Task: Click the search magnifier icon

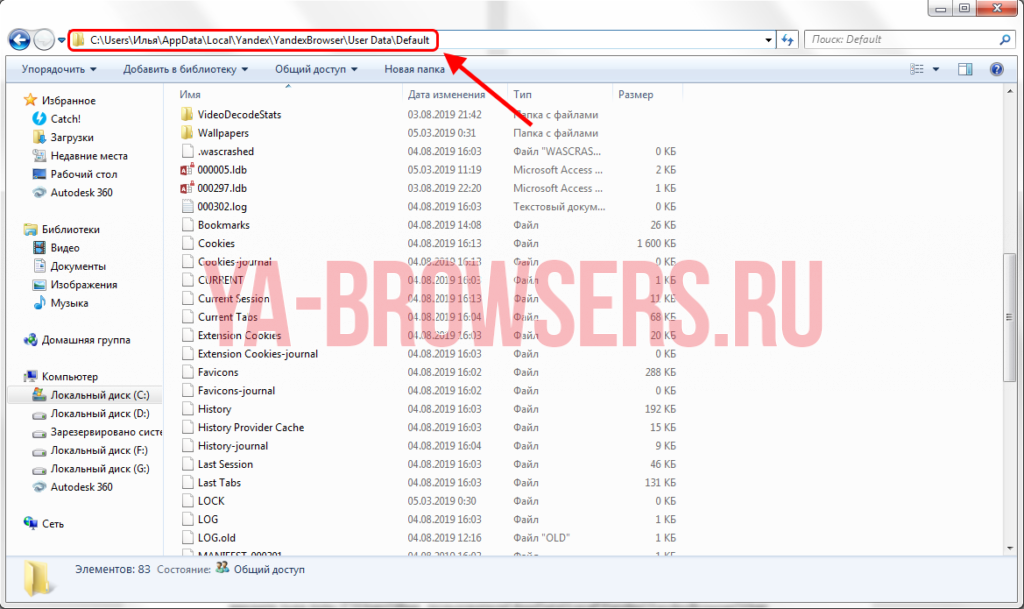Action: tap(1005, 40)
